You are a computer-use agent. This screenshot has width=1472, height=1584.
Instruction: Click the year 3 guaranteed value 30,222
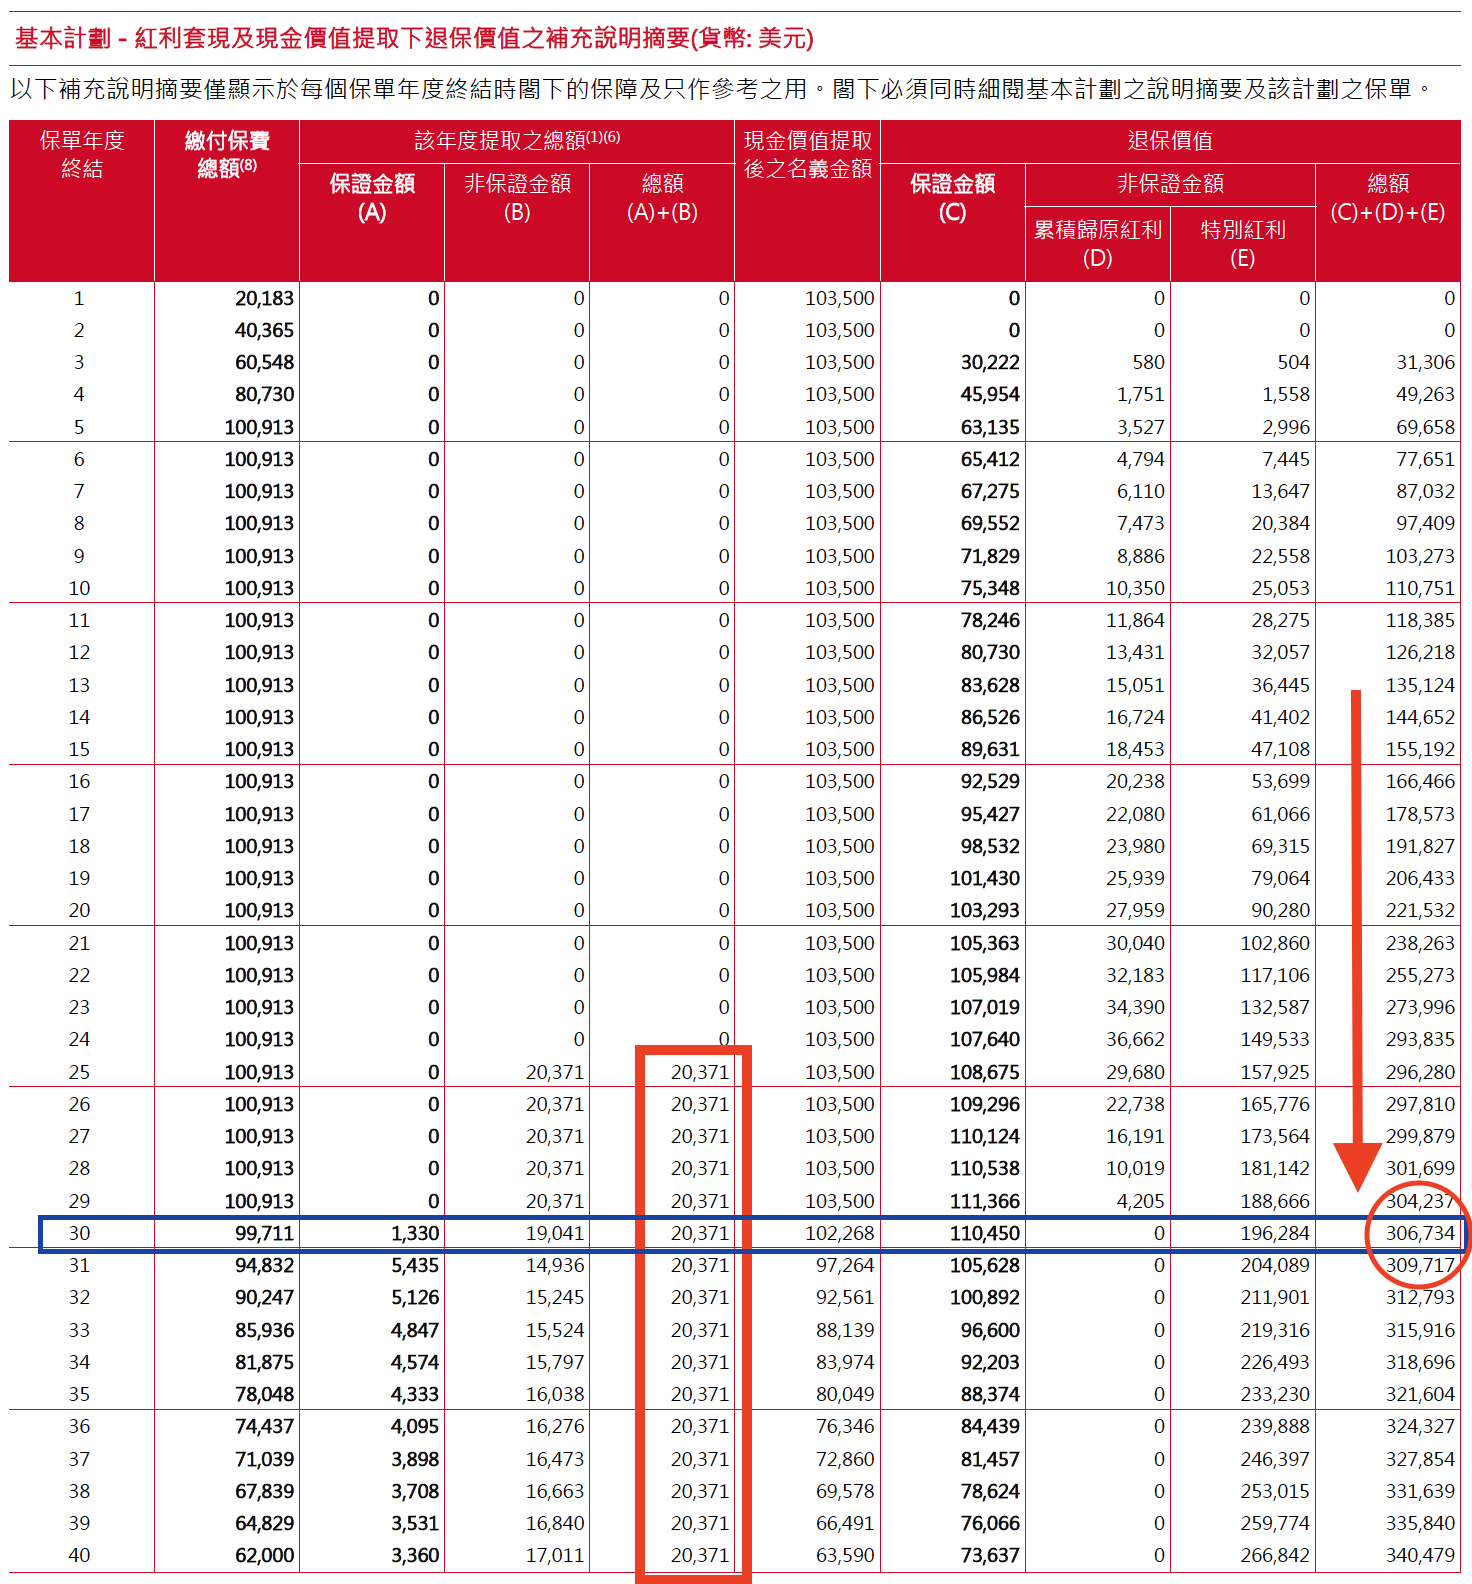click(x=989, y=362)
